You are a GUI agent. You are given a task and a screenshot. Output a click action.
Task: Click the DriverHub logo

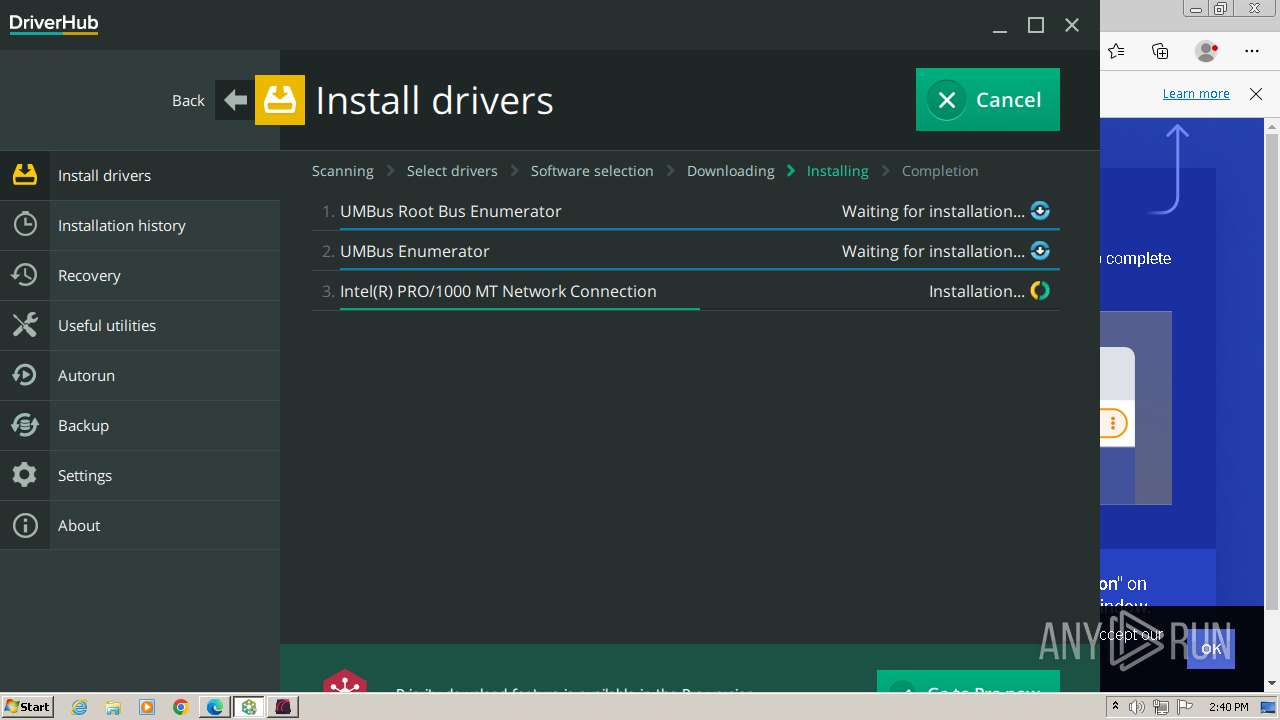click(x=54, y=24)
